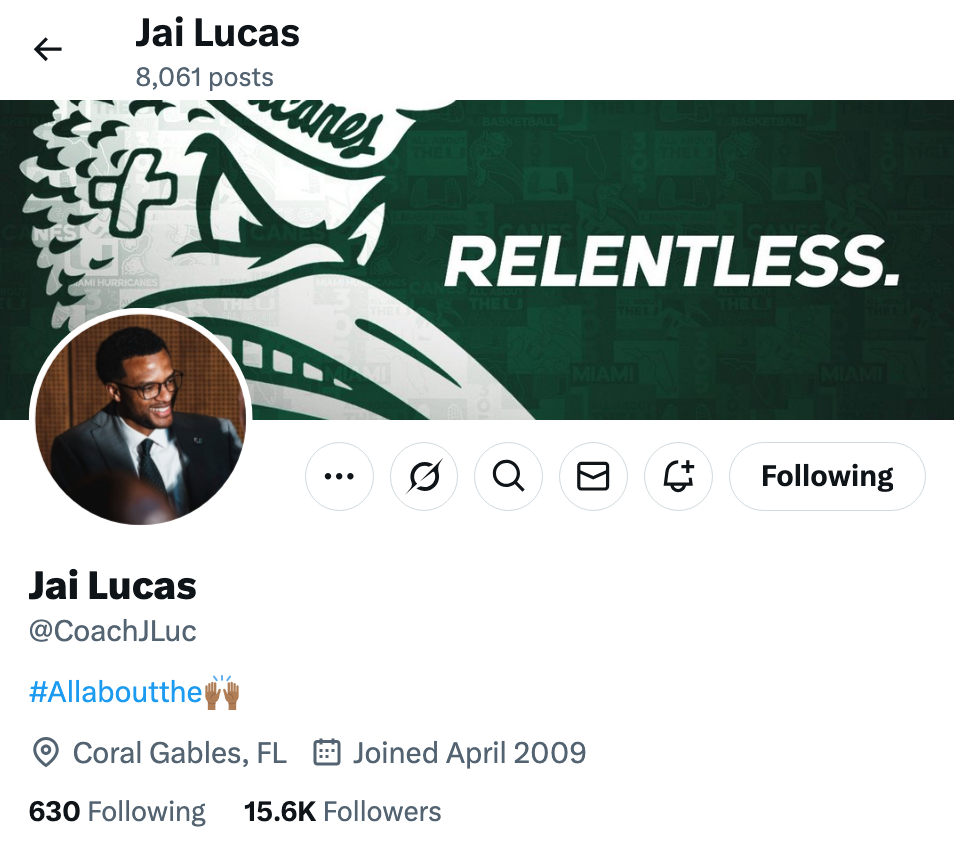Click the 8,061 posts count

click(204, 77)
